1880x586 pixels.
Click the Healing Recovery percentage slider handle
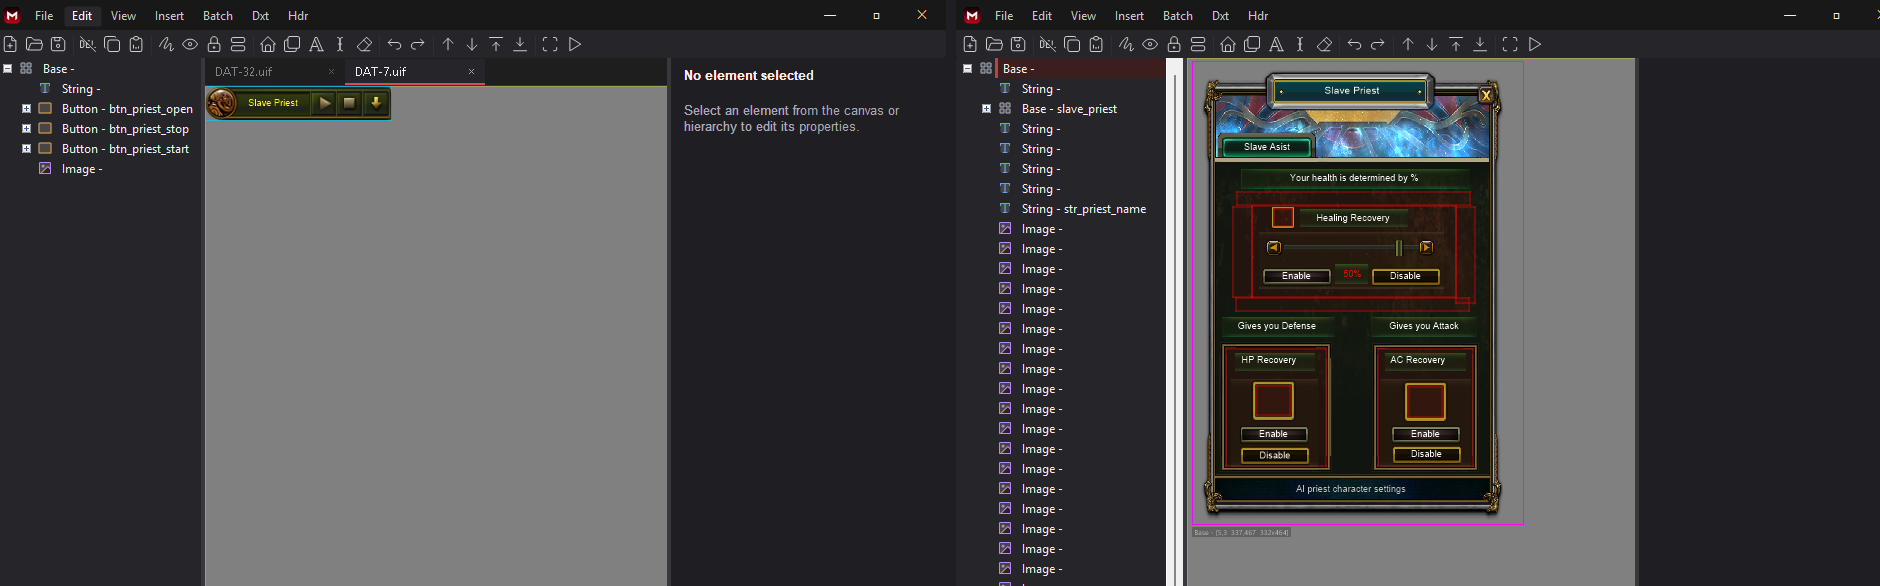(x=1398, y=248)
